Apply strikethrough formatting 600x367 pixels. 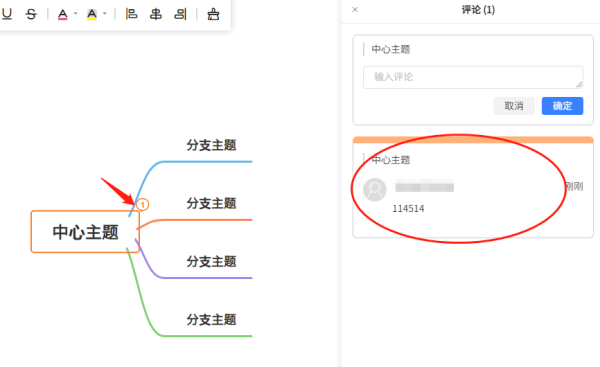coord(31,14)
